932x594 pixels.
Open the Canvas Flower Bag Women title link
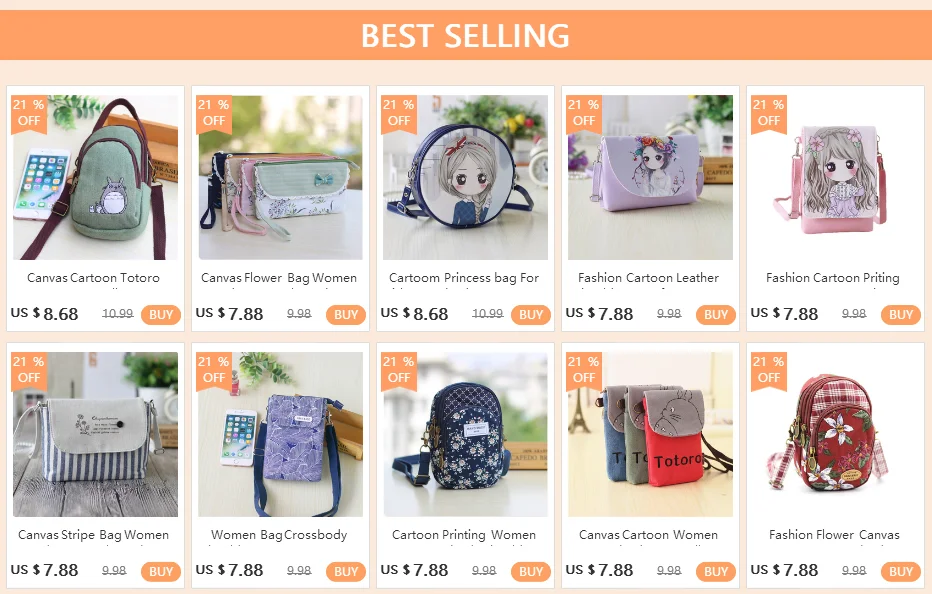[x=279, y=278]
